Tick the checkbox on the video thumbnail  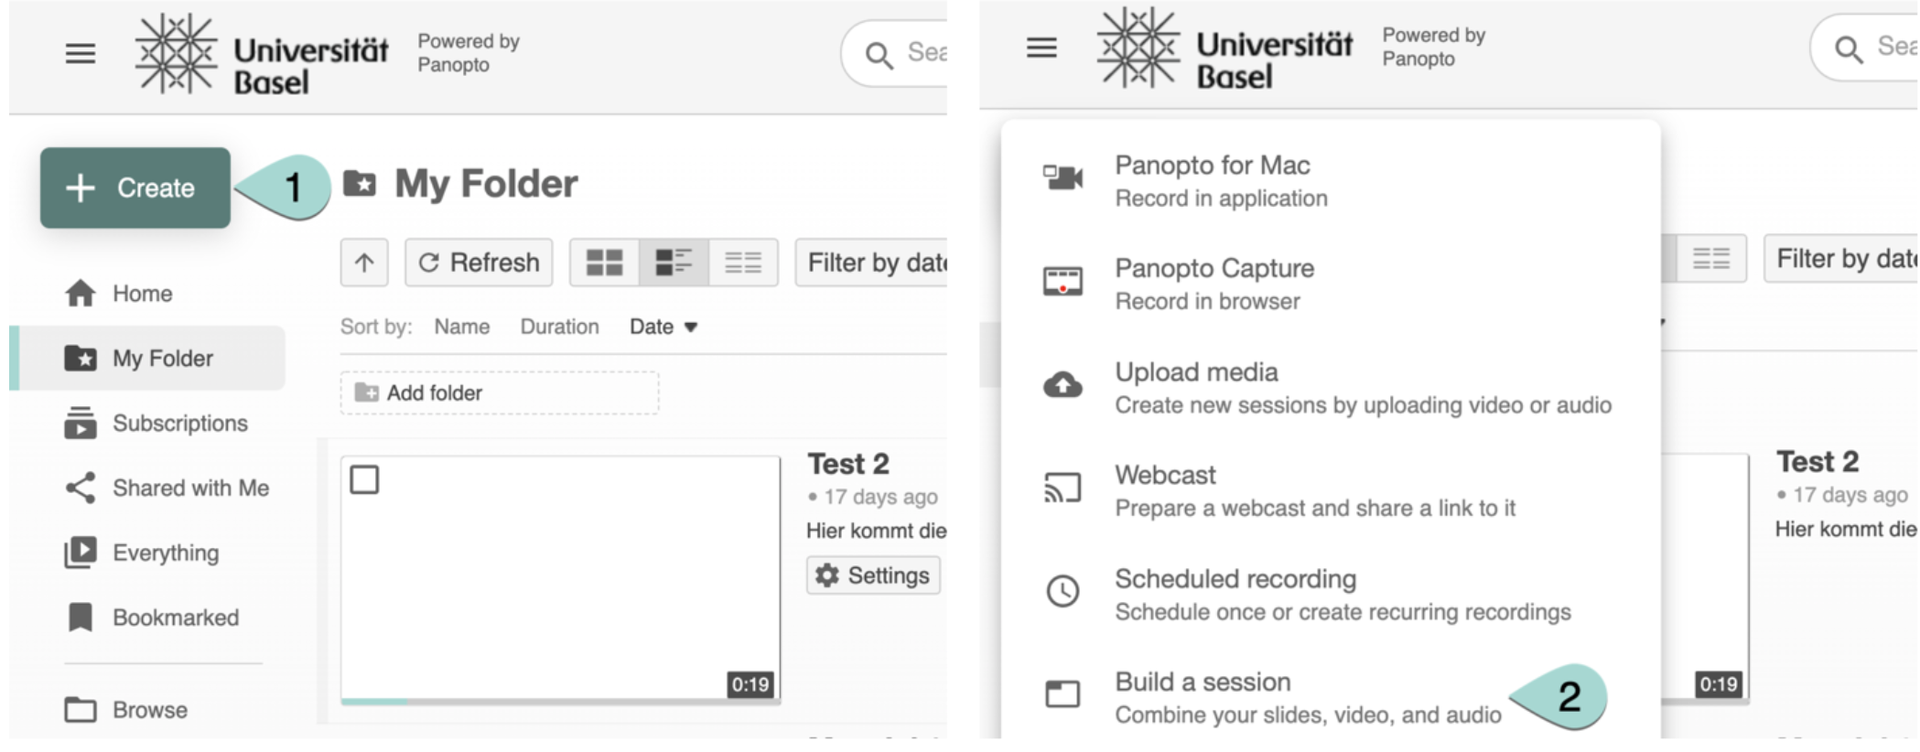(x=365, y=480)
